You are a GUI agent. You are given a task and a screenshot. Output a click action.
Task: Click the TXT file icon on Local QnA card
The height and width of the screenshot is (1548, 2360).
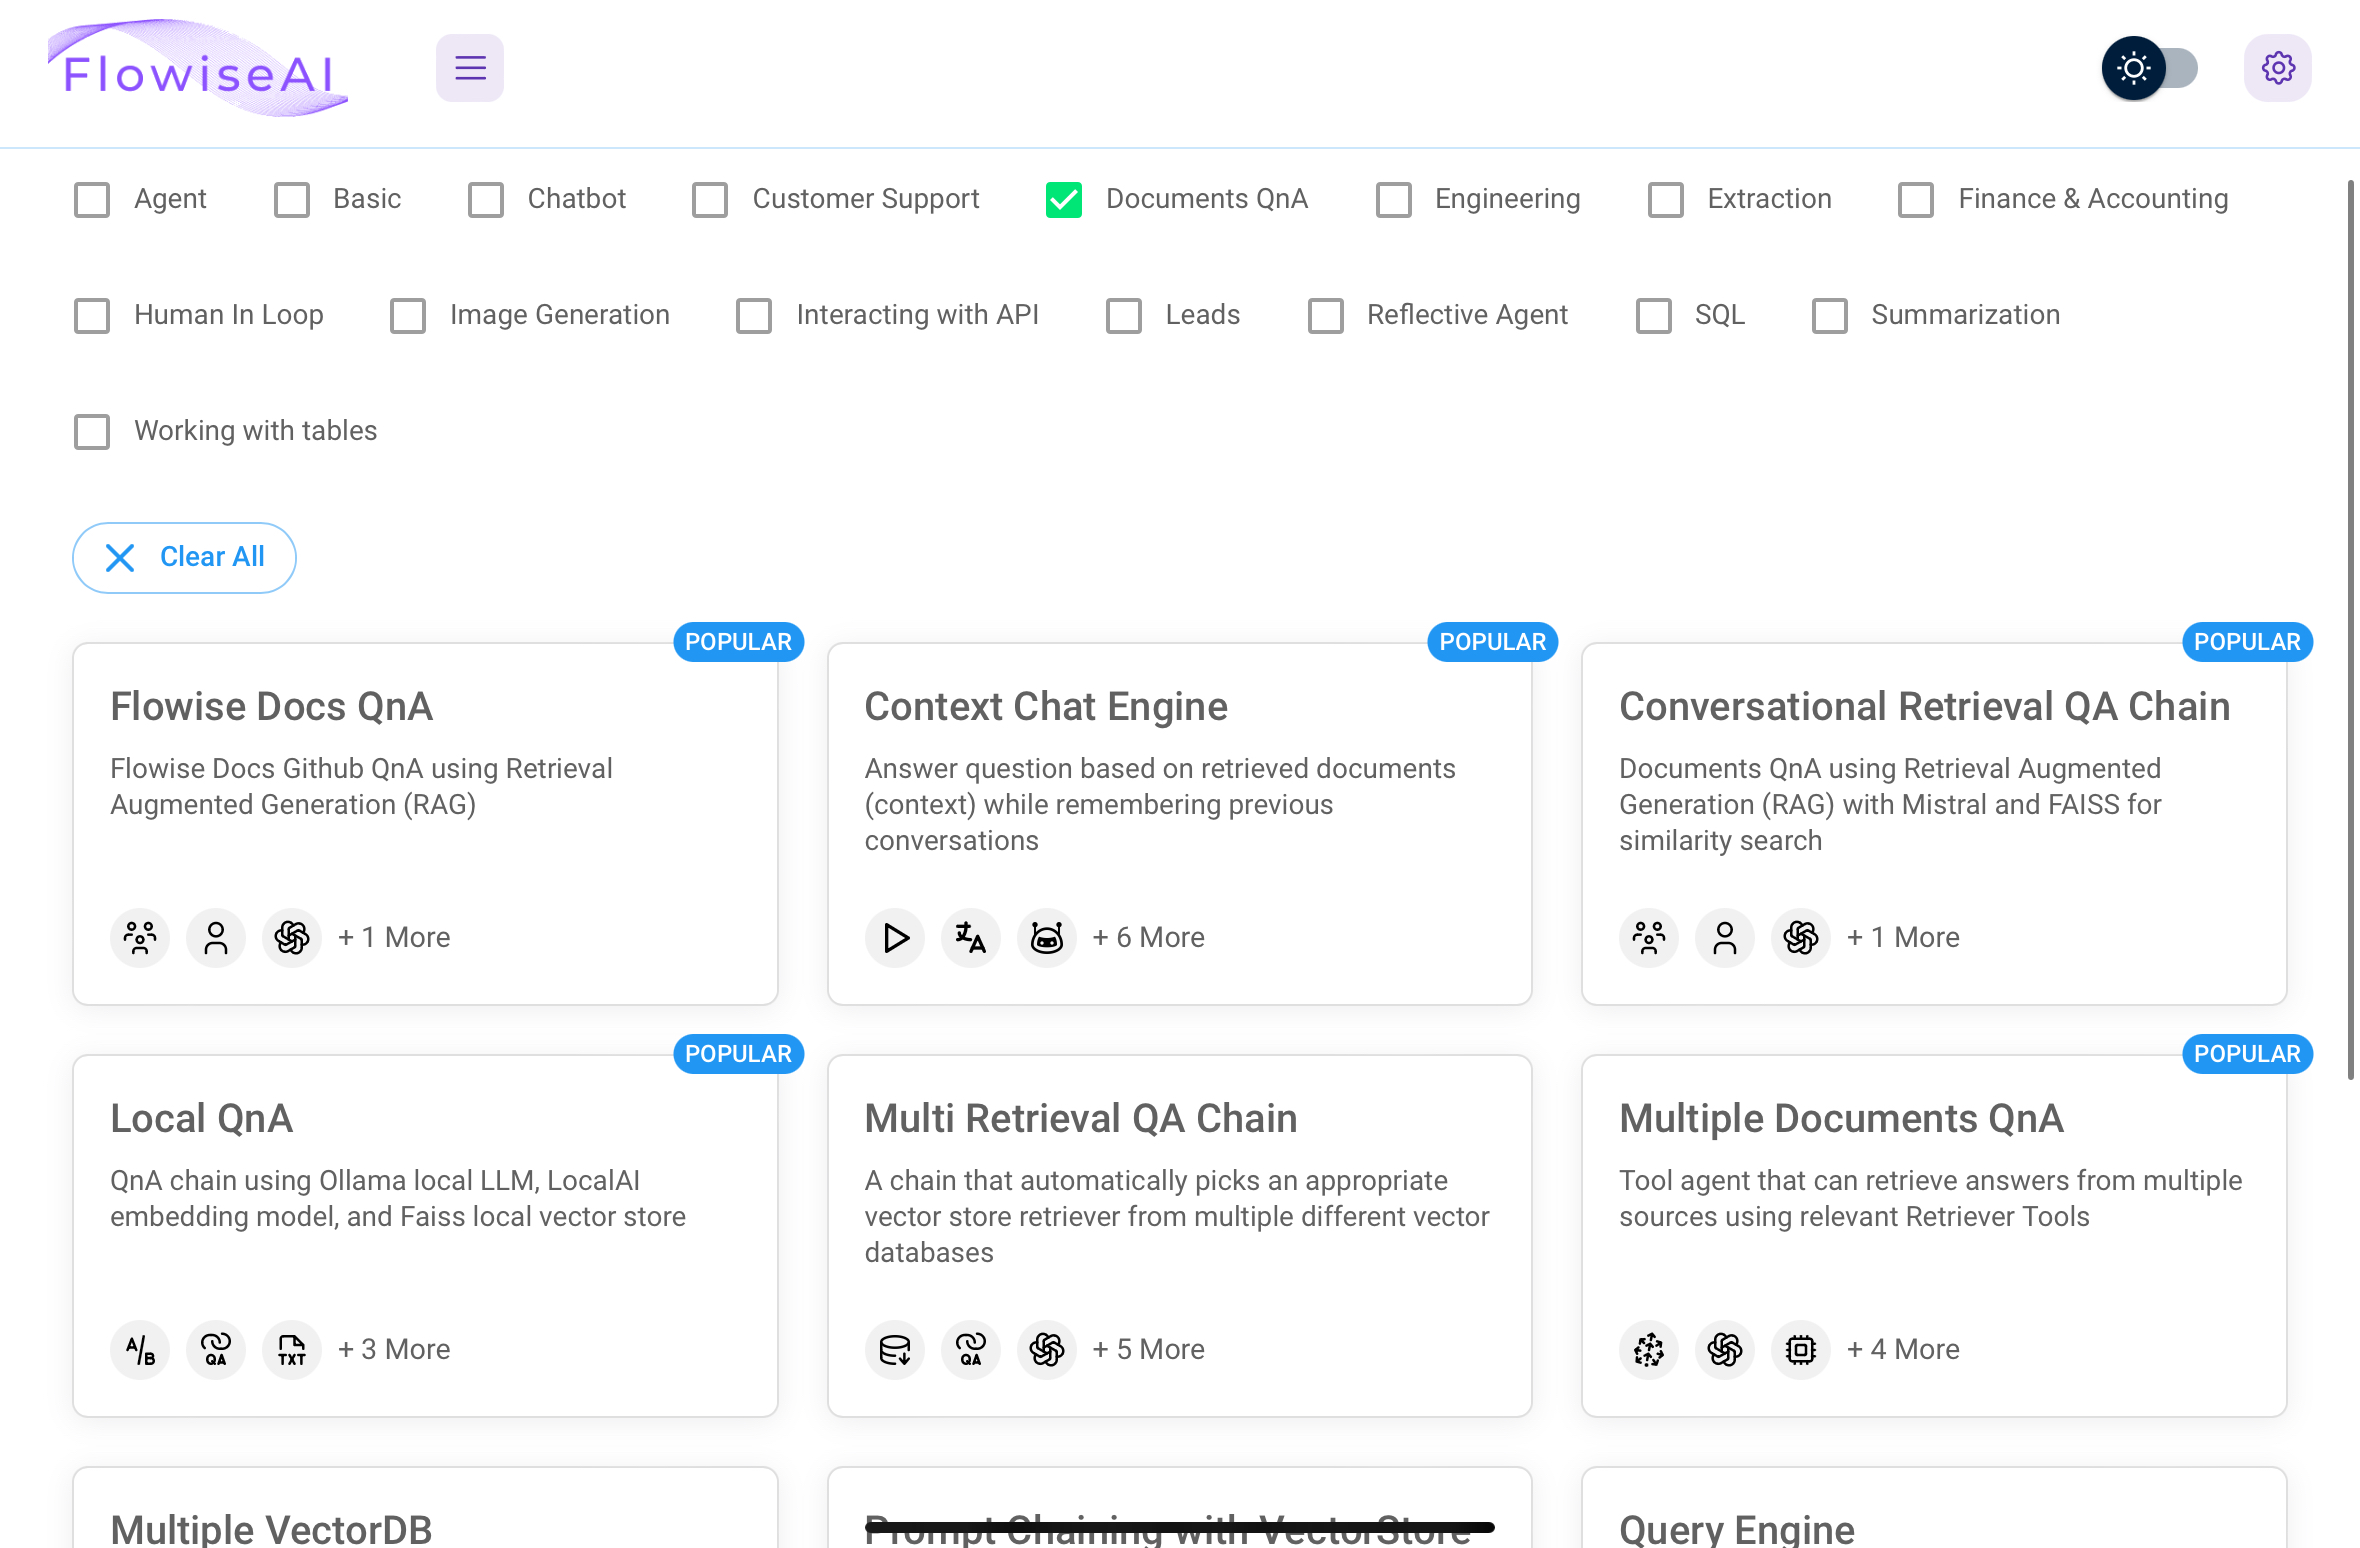tap(291, 1349)
